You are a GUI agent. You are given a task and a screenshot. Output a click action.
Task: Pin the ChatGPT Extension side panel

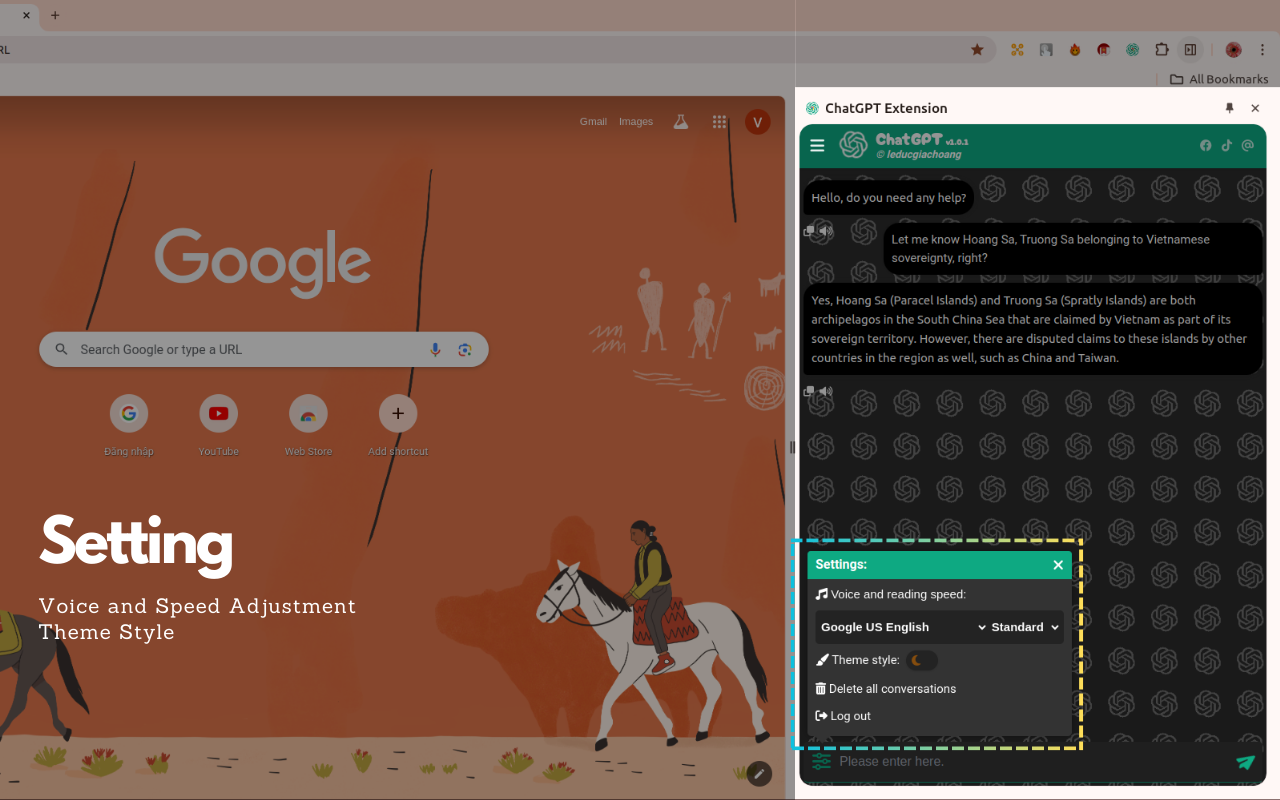click(x=1230, y=108)
